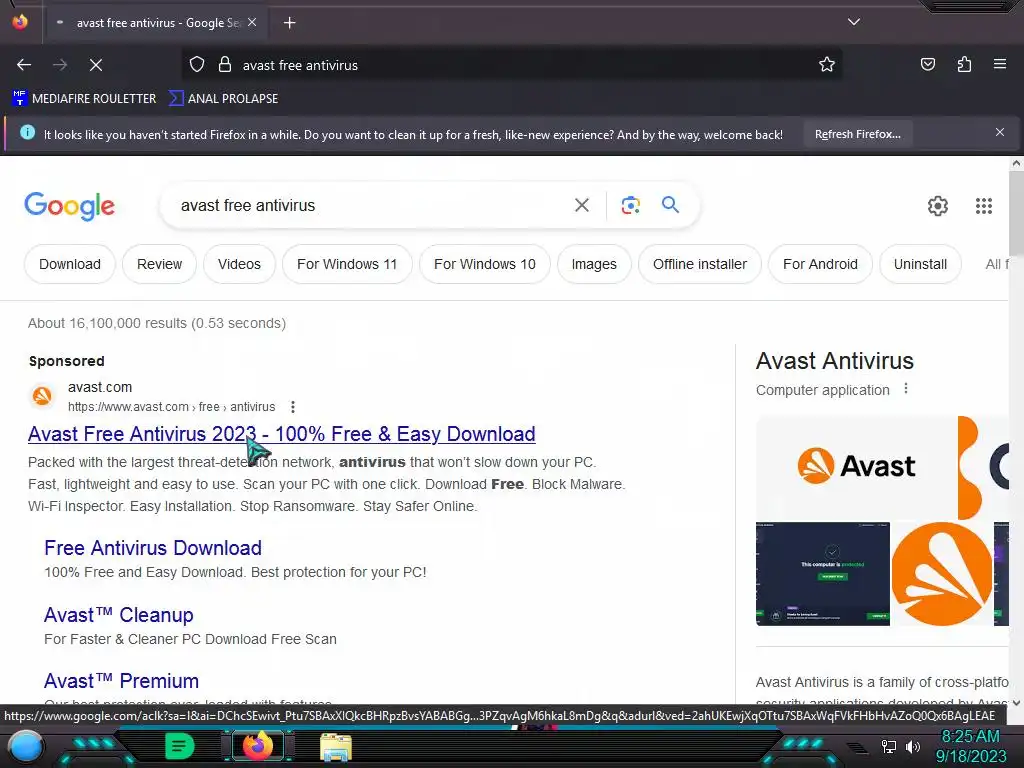Screen dimensions: 1024x768
Task: Select the Download filter chip
Action: (x=70, y=264)
